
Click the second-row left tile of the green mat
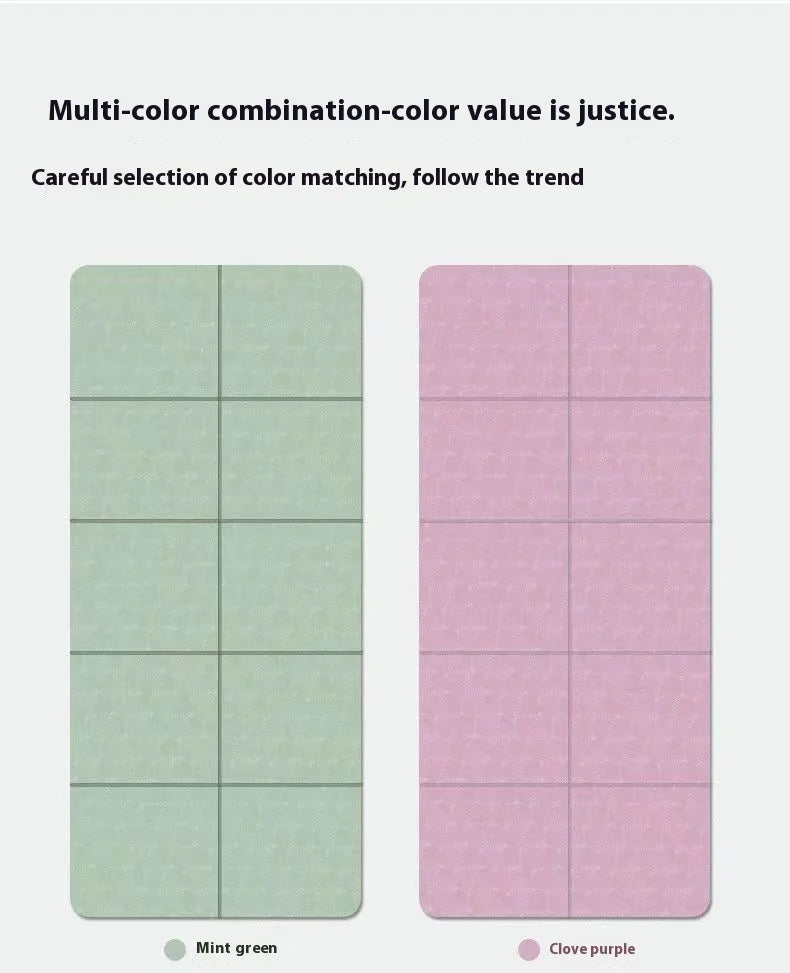point(145,460)
